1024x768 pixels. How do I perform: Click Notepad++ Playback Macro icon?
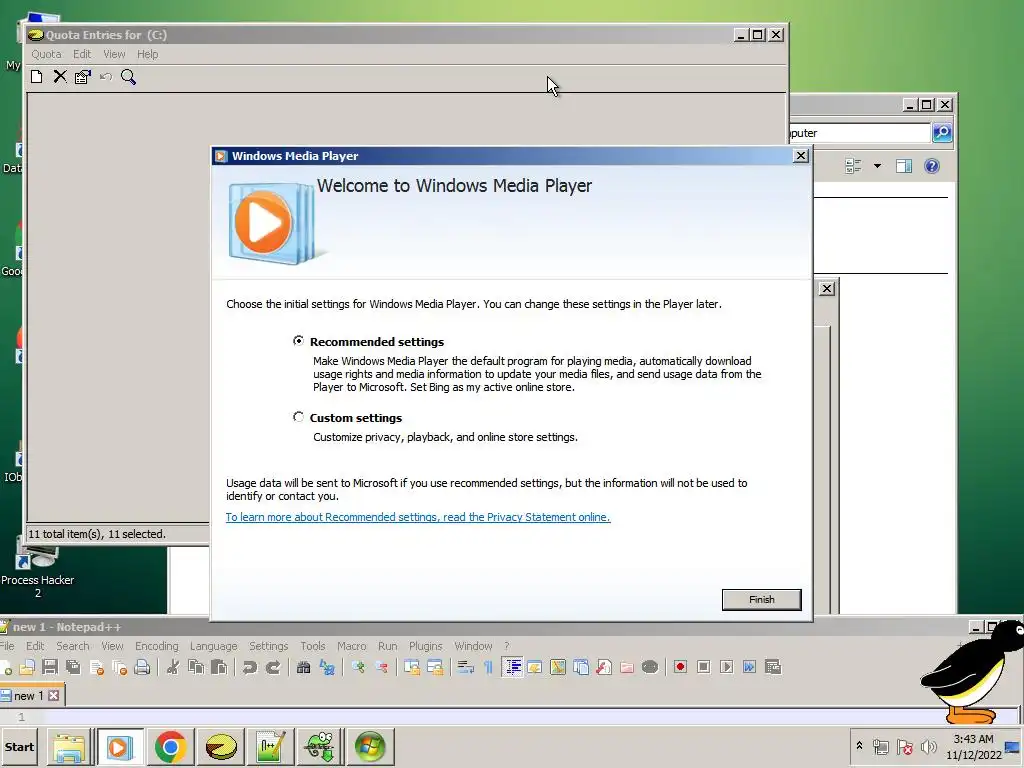[726, 667]
